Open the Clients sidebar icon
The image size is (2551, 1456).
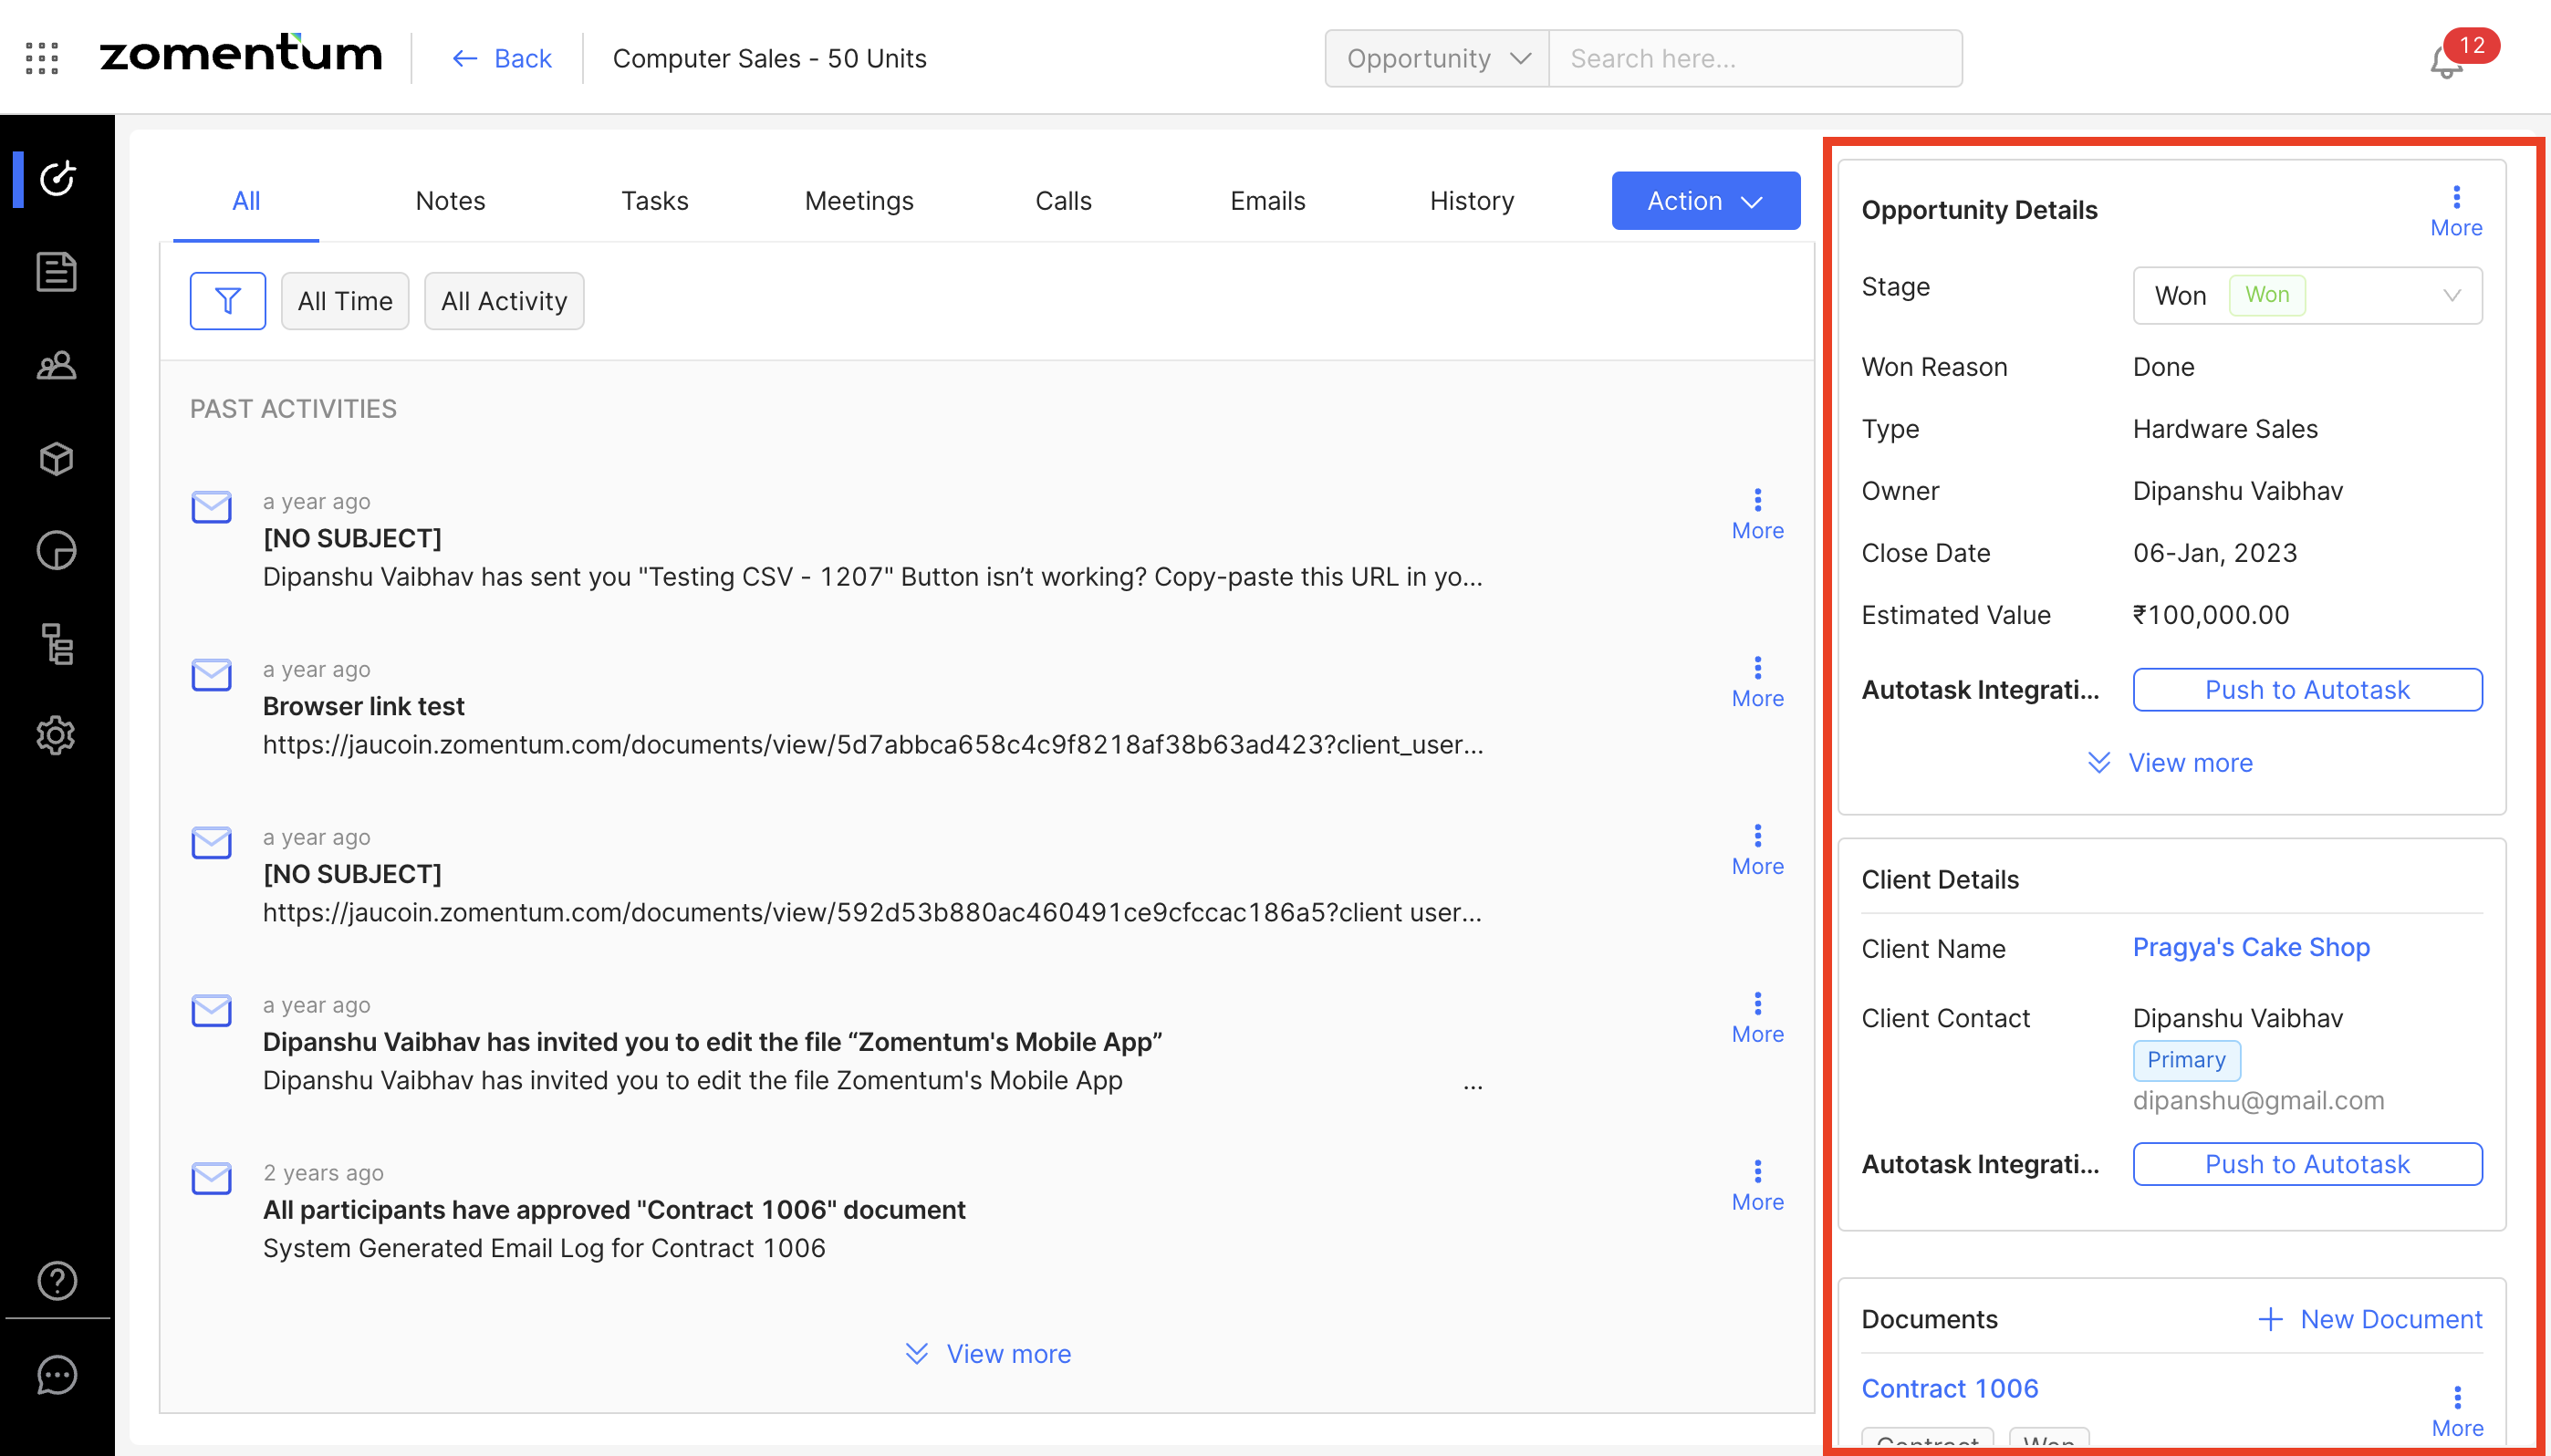pos(56,365)
